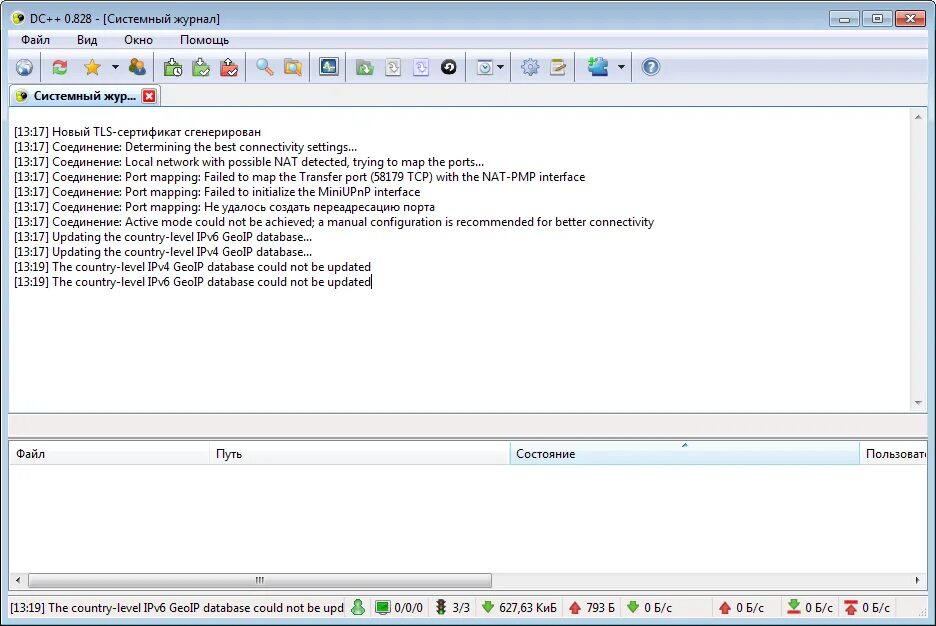This screenshot has width=936, height=626.
Task: Click 'Updating the country-level IPv6 GeoIP database...'
Action: 163,237
